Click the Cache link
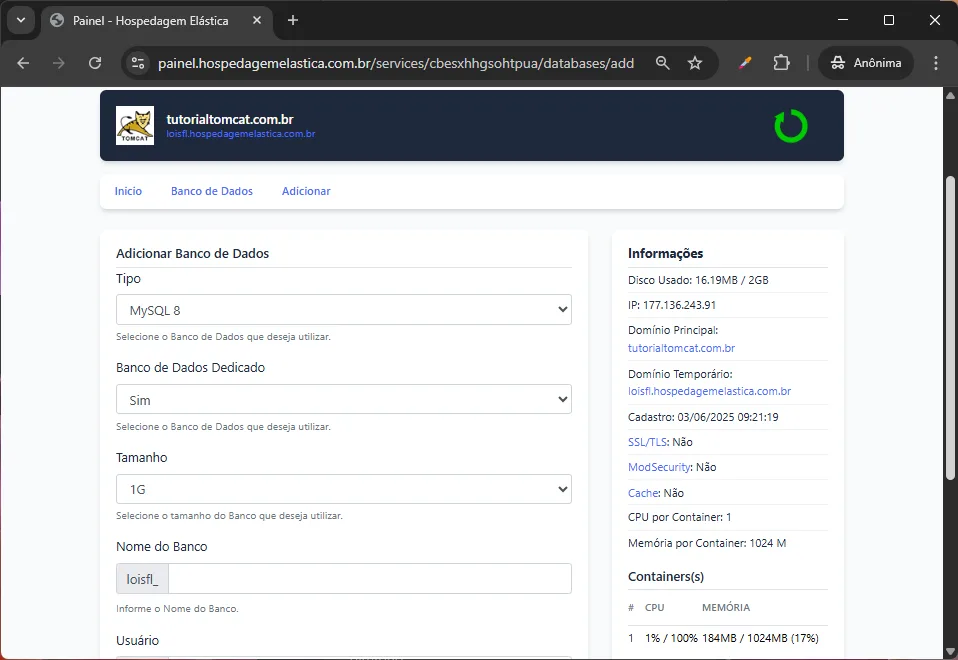Image resolution: width=958 pixels, height=660 pixels. point(643,493)
